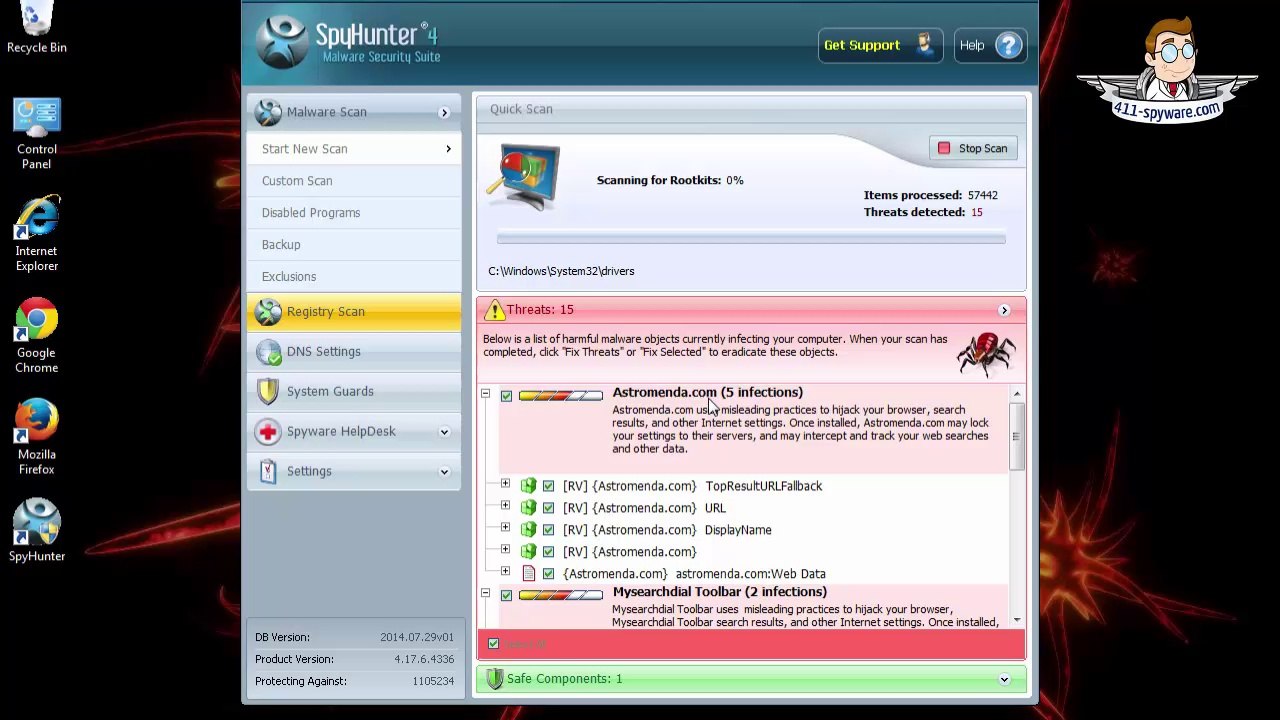Collapse the Mysearchdial Toolbar threat group
Image resolution: width=1280 pixels, height=720 pixels.
pos(485,593)
